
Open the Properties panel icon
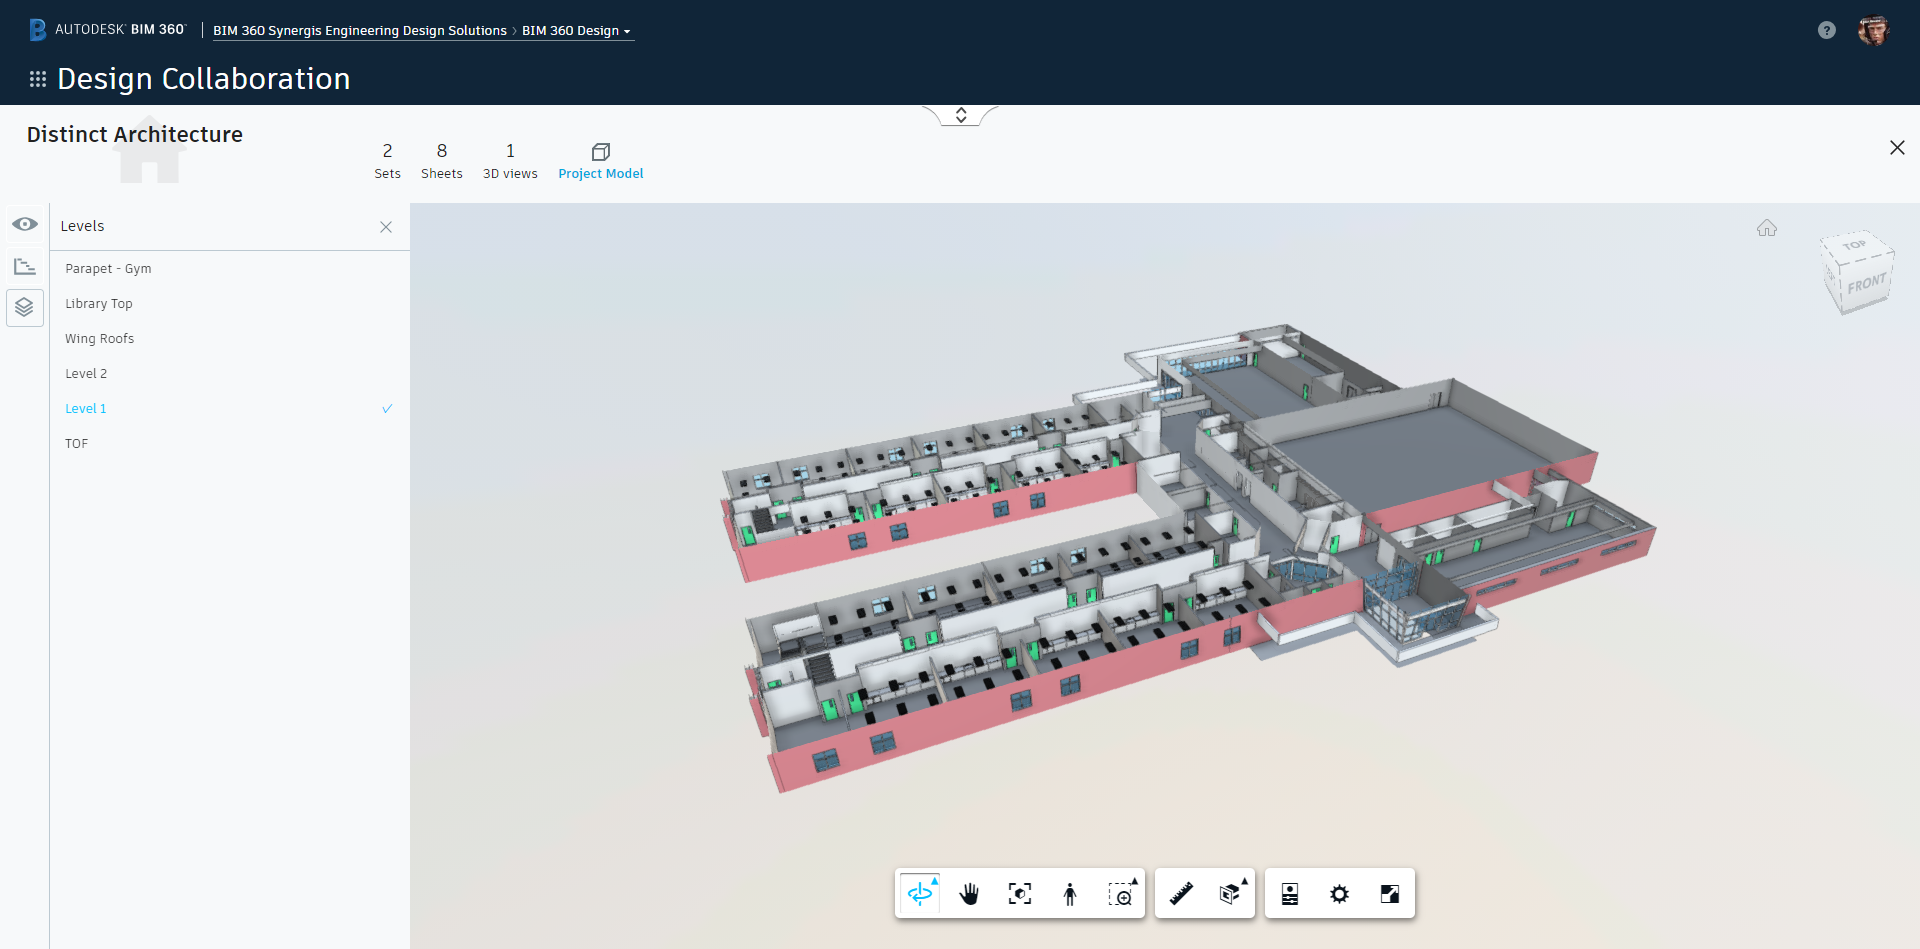(1290, 894)
